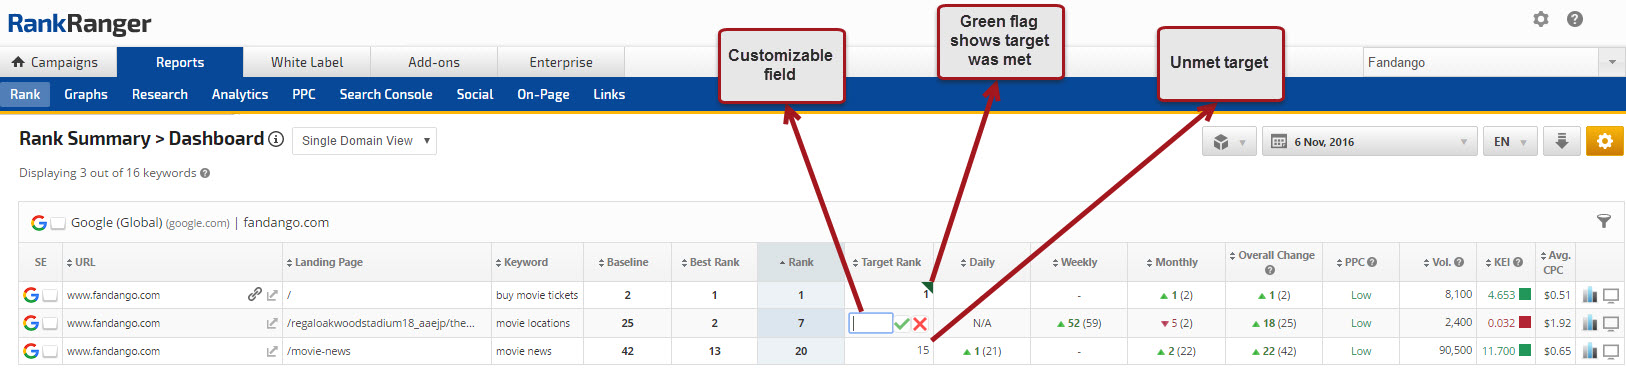1626x378 pixels.
Task: Select the movie news row checkbox
Action: tap(50, 351)
